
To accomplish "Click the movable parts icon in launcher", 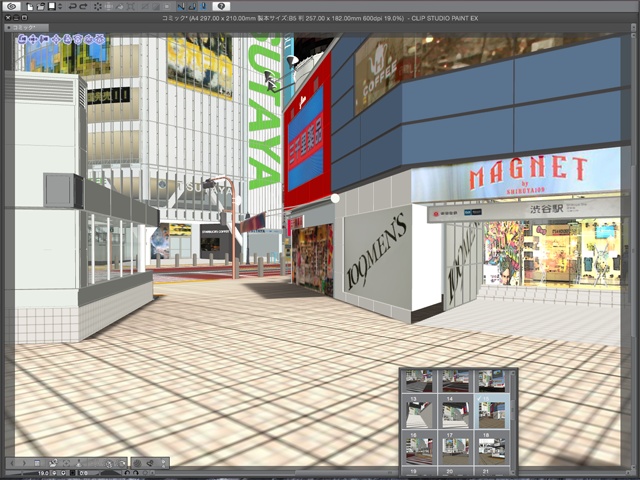I will (x=150, y=463).
